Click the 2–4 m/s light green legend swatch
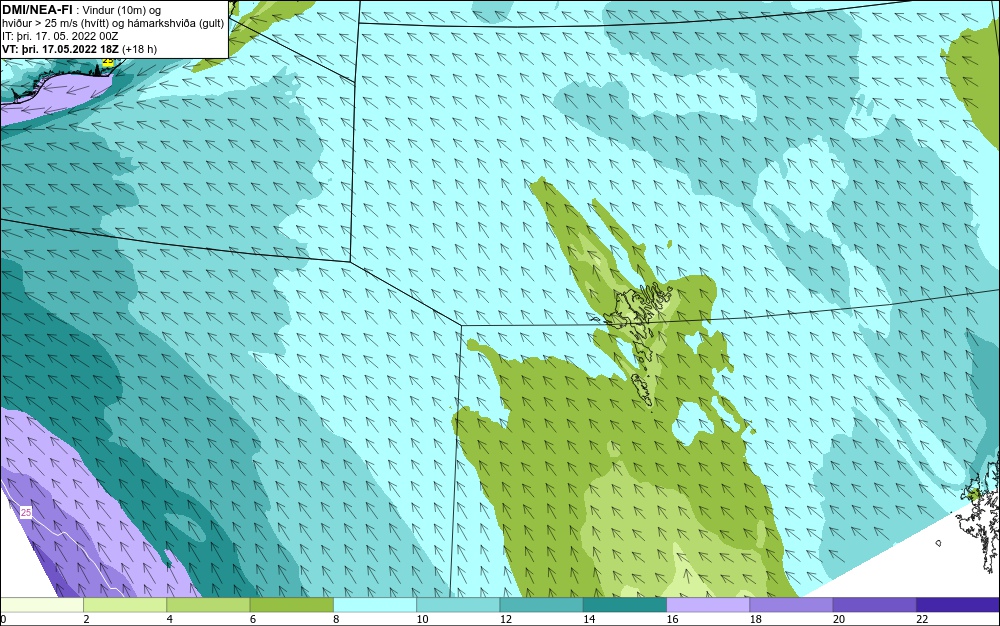The image size is (1000, 626). point(125,605)
